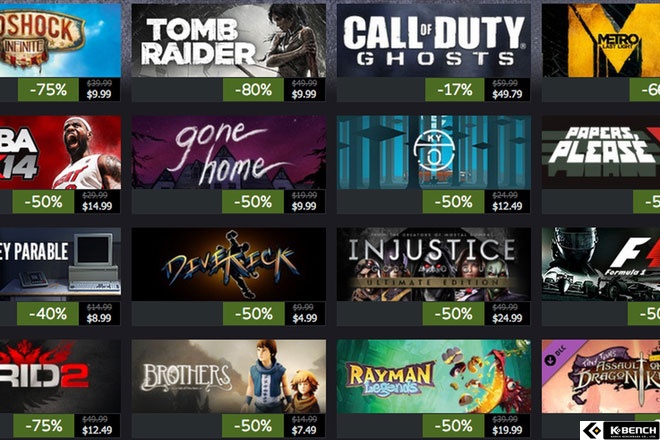The image size is (660, 440).
Task: Select the Brothers game banner
Action: 229,376
